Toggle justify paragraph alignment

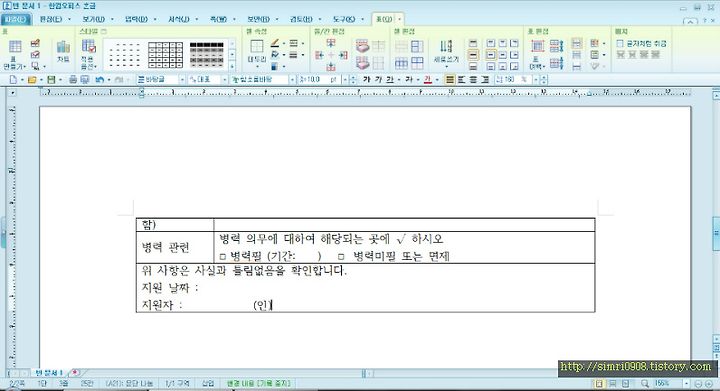[450, 80]
